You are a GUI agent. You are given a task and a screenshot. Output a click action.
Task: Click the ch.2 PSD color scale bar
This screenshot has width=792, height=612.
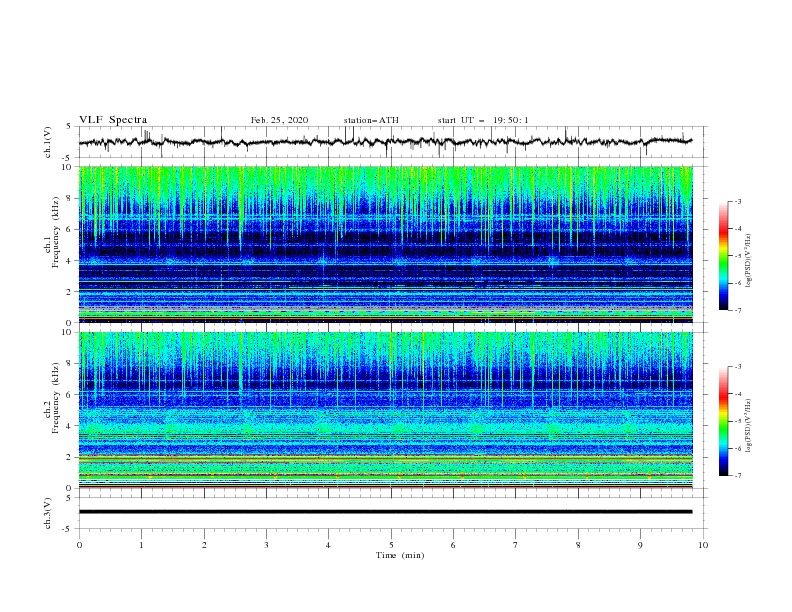[723, 421]
